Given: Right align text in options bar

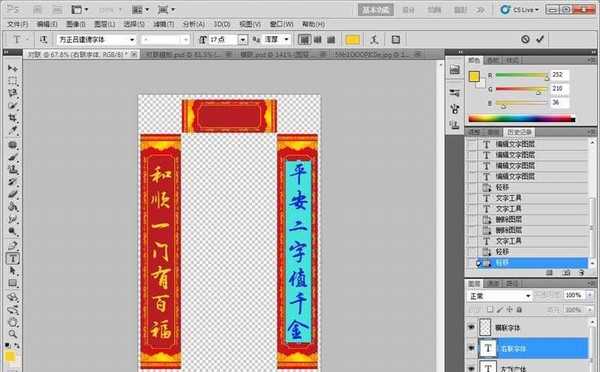Looking at the screenshot, I should coord(331,39).
